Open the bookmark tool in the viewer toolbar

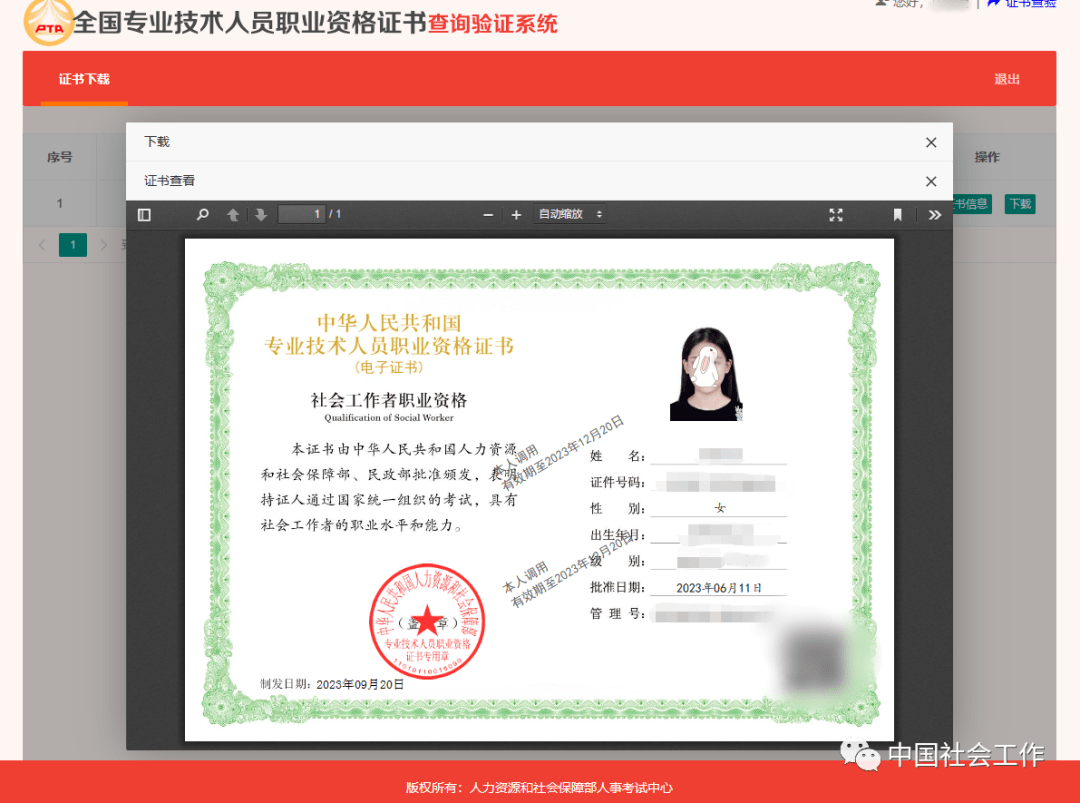click(x=897, y=214)
